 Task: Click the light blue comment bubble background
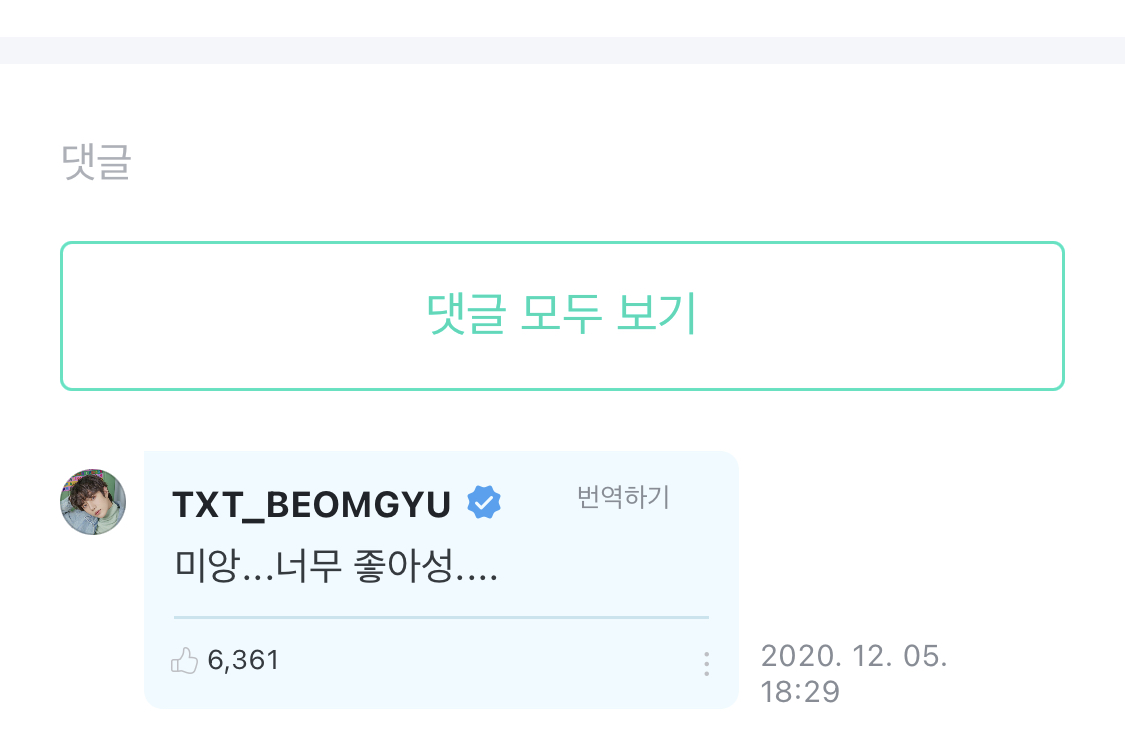pyautogui.click(x=441, y=580)
